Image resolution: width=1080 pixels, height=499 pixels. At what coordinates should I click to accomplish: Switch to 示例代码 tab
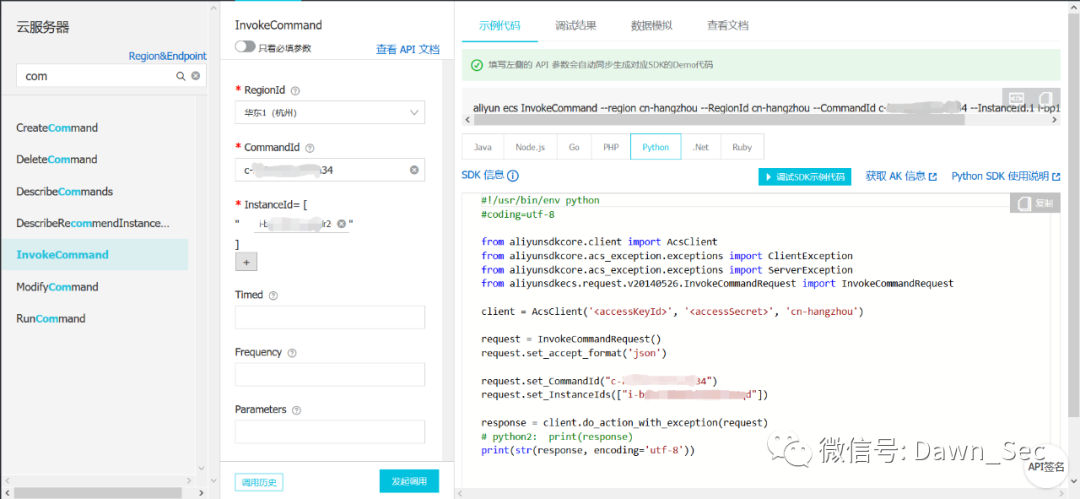(x=500, y=26)
